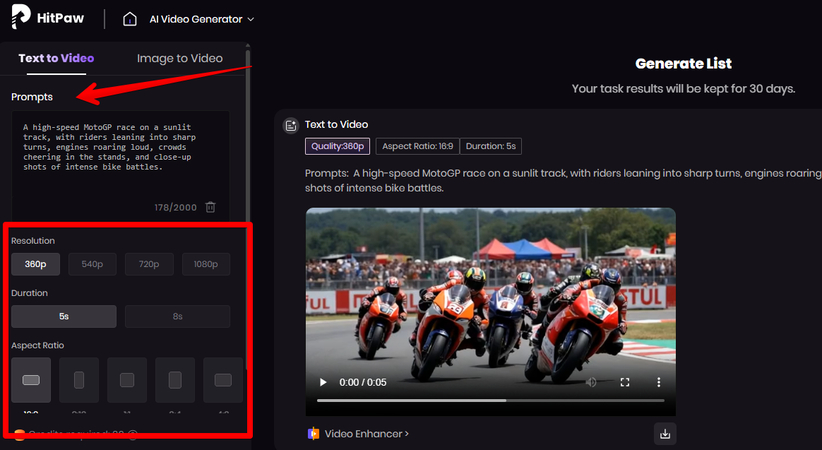Select 720p resolution

coord(149,264)
